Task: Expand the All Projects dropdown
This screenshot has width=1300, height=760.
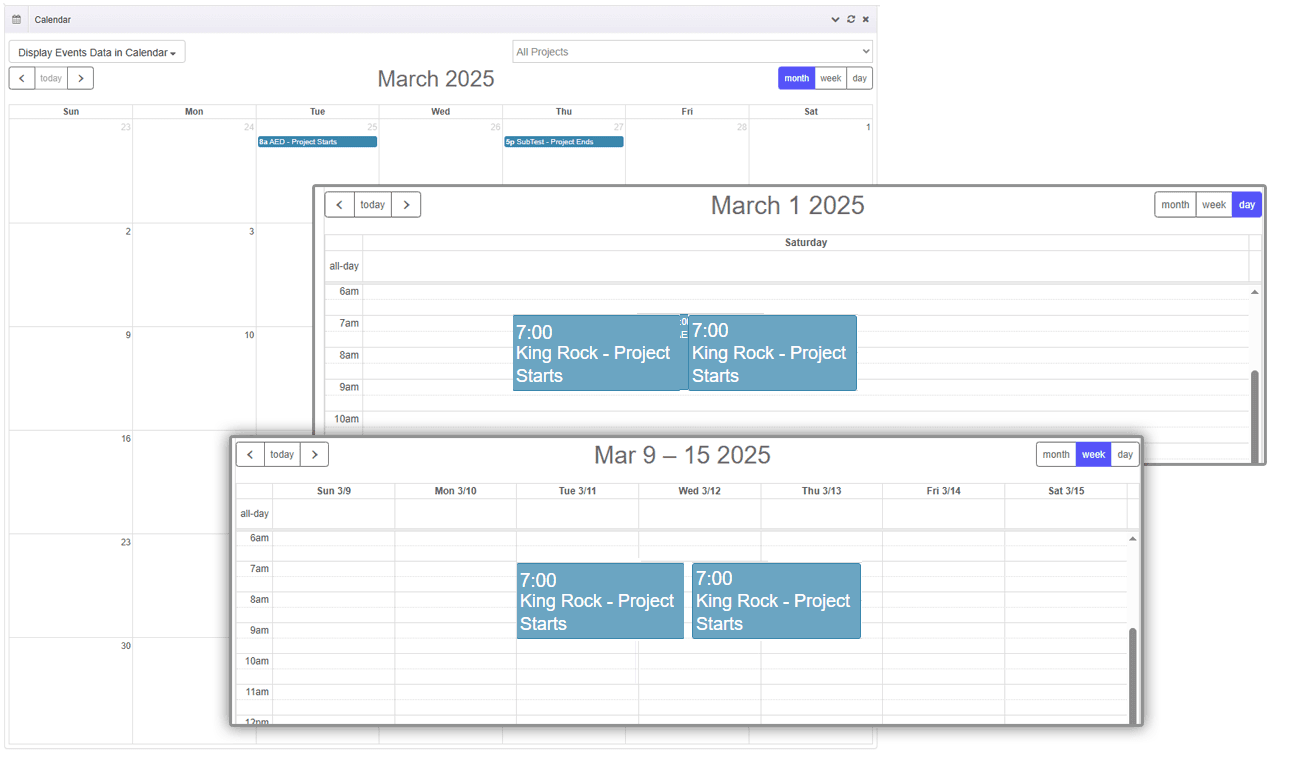Action: 692,52
